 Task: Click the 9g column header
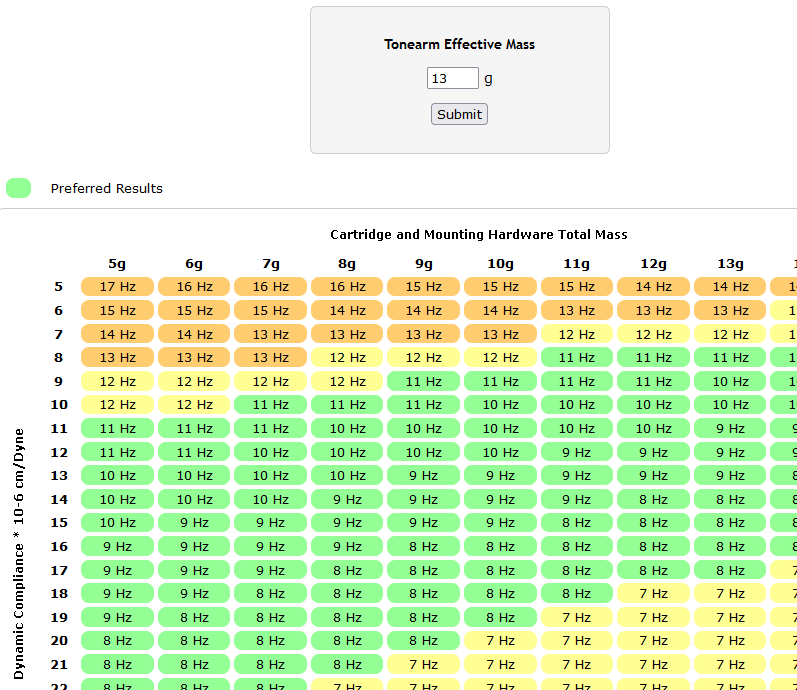point(424,264)
